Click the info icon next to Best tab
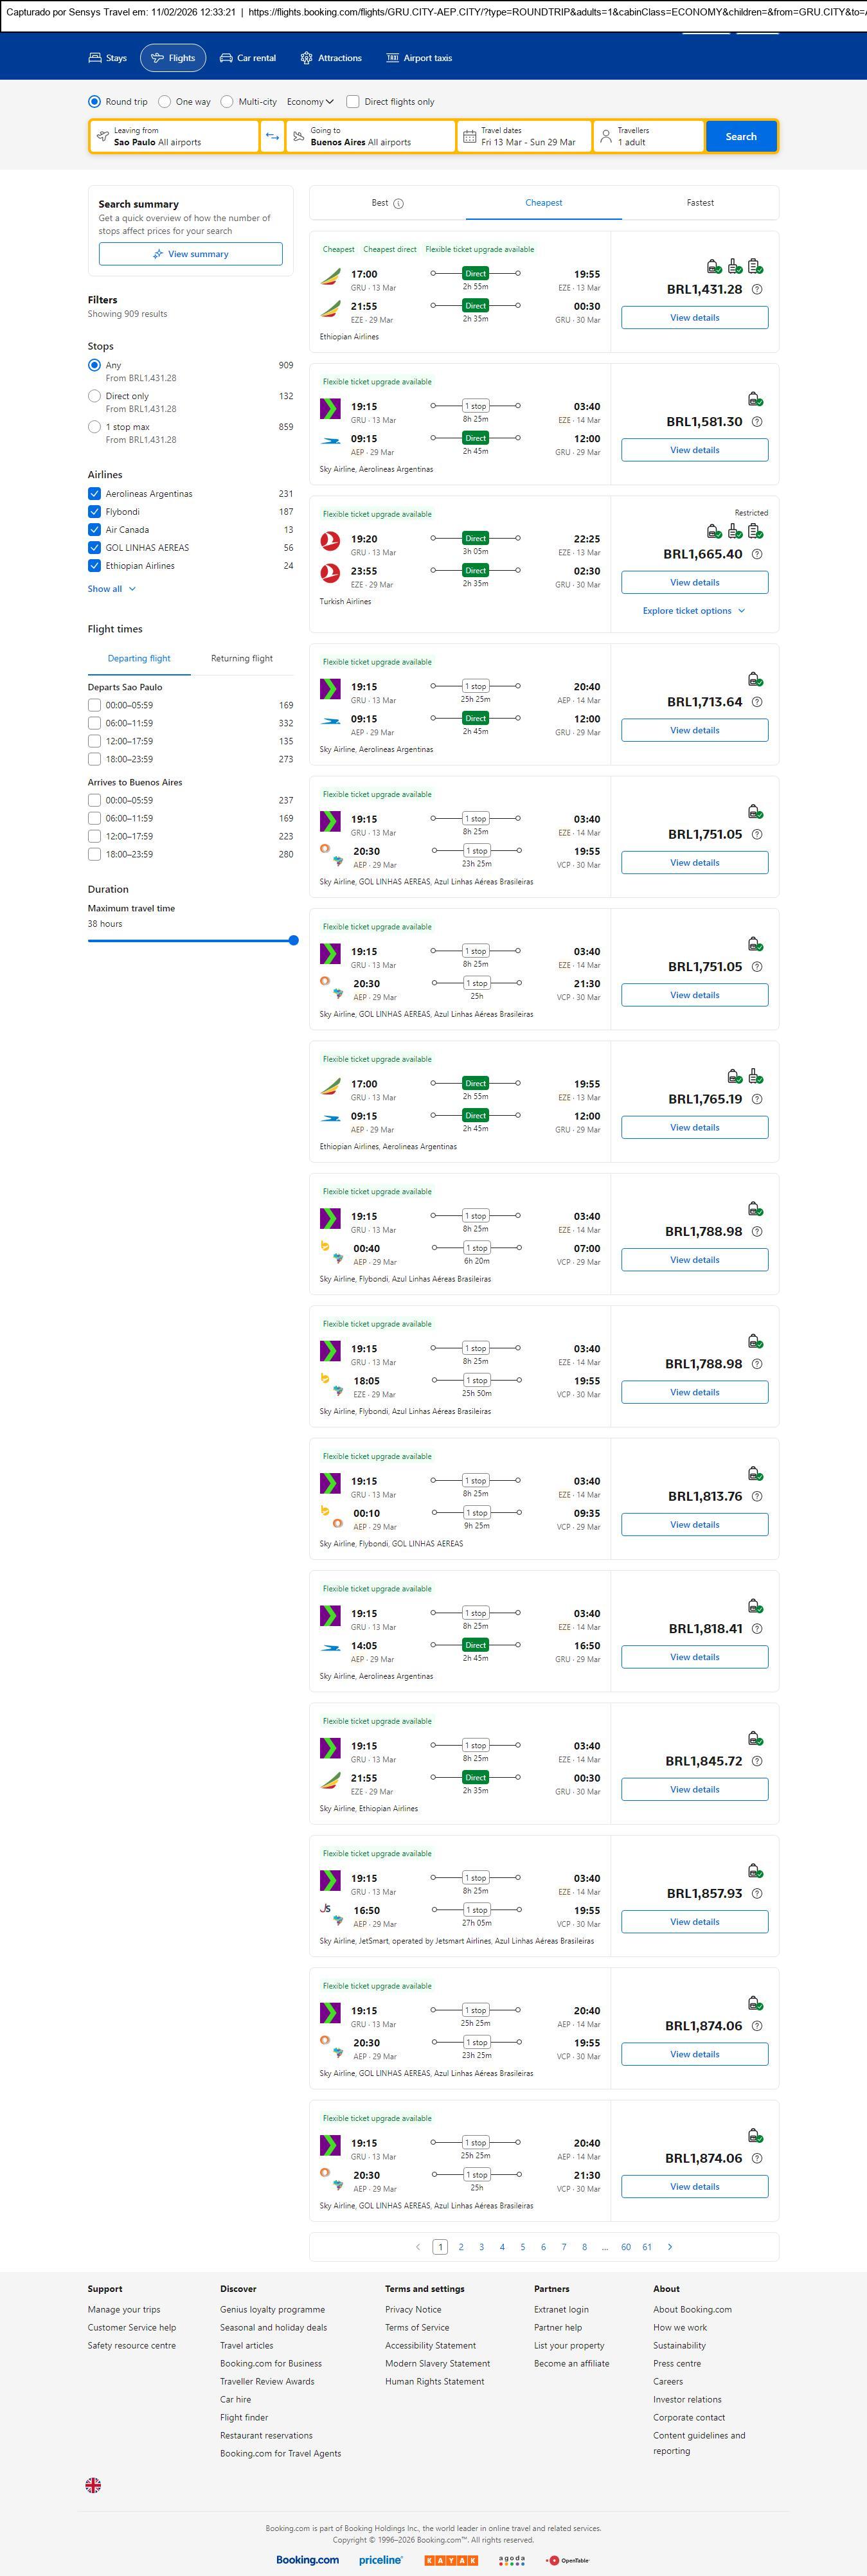This screenshot has width=867, height=2576. (x=398, y=203)
